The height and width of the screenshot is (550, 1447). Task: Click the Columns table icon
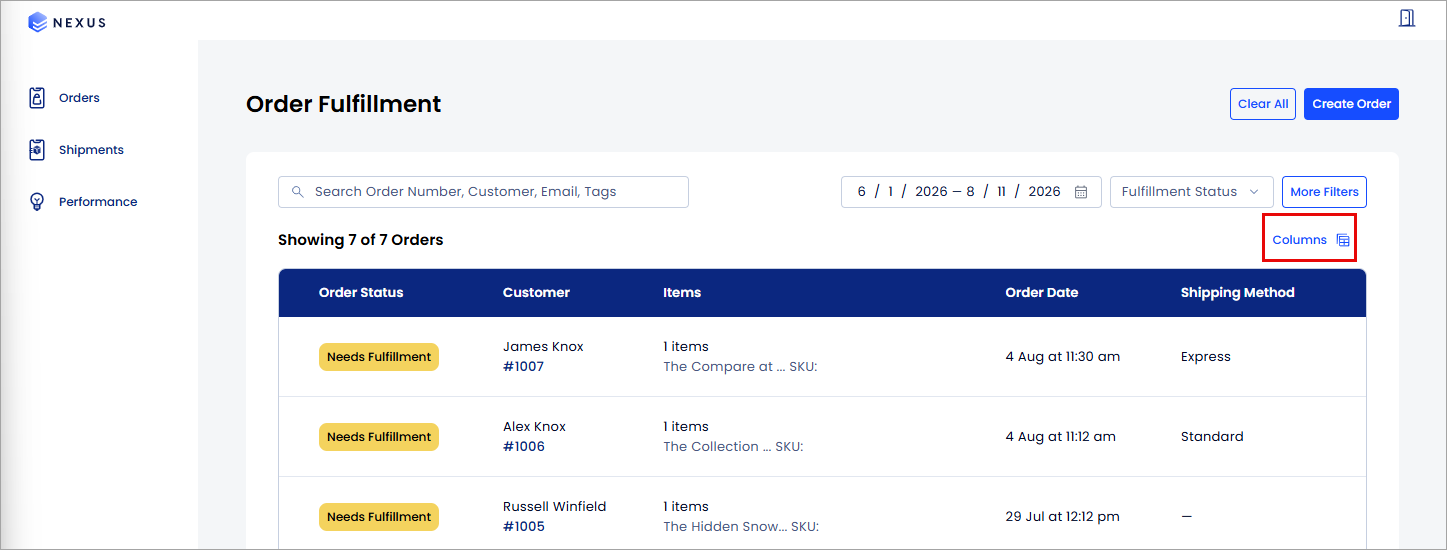(x=1343, y=240)
